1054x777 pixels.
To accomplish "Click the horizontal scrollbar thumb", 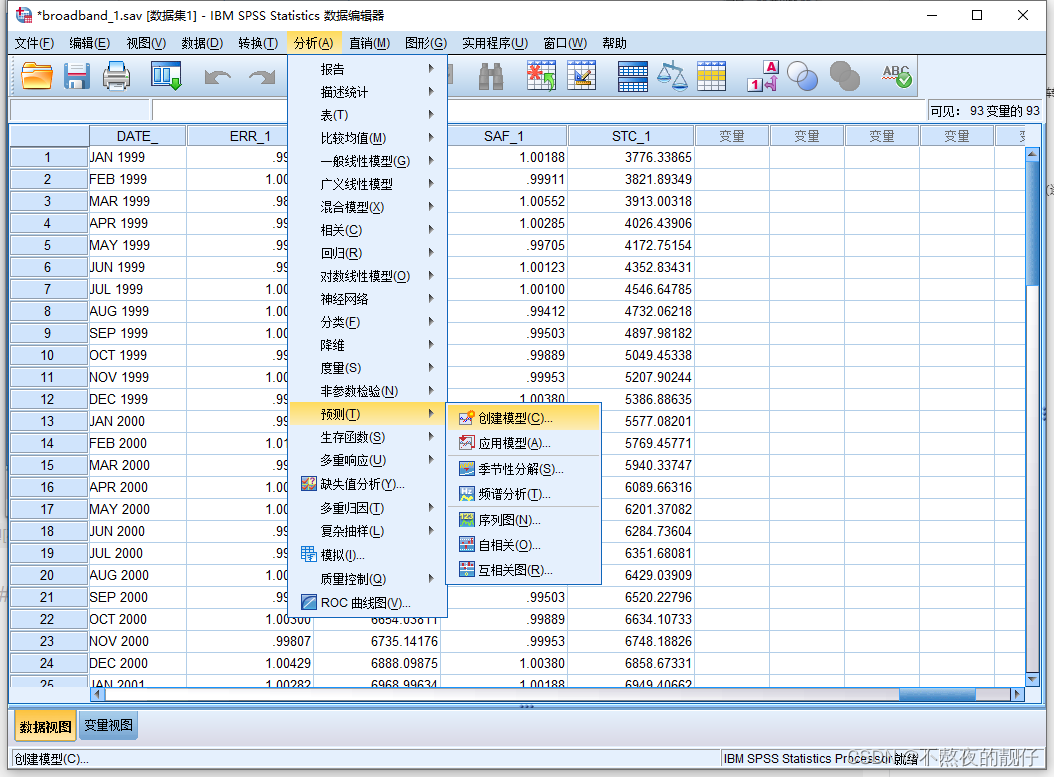I will [x=936, y=694].
